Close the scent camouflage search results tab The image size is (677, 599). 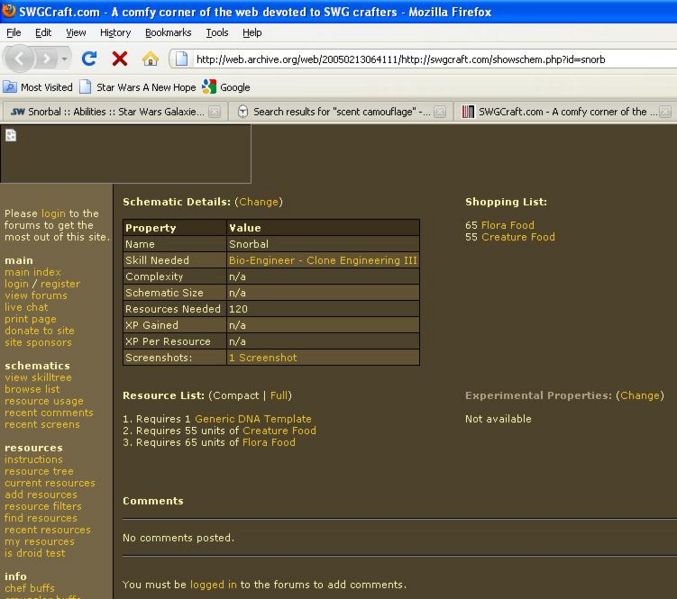coord(439,112)
